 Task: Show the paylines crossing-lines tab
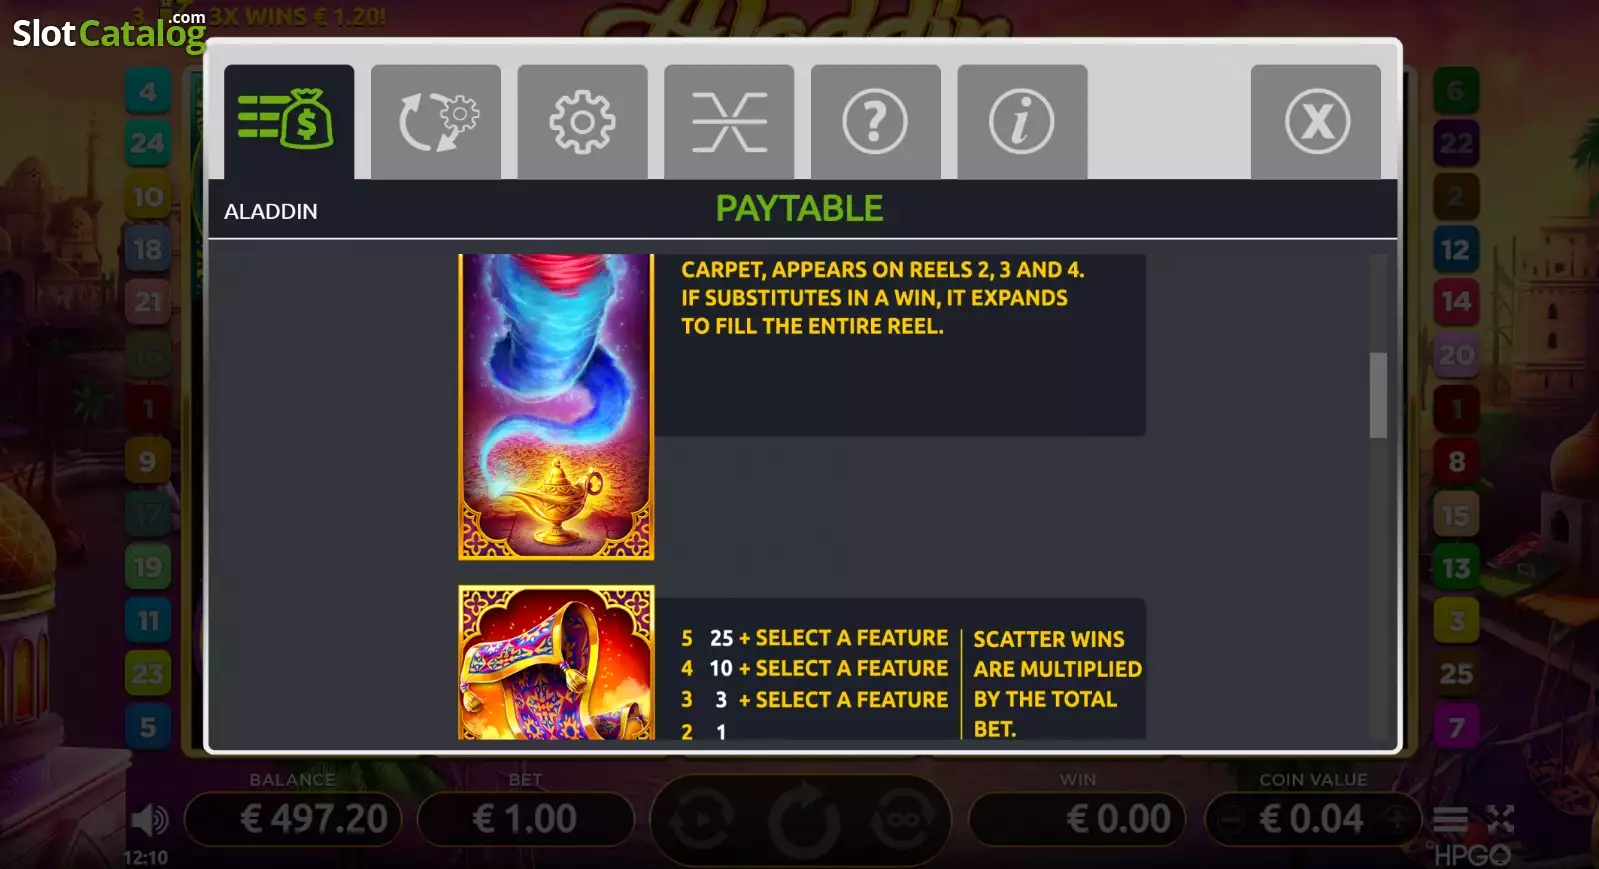pos(729,122)
